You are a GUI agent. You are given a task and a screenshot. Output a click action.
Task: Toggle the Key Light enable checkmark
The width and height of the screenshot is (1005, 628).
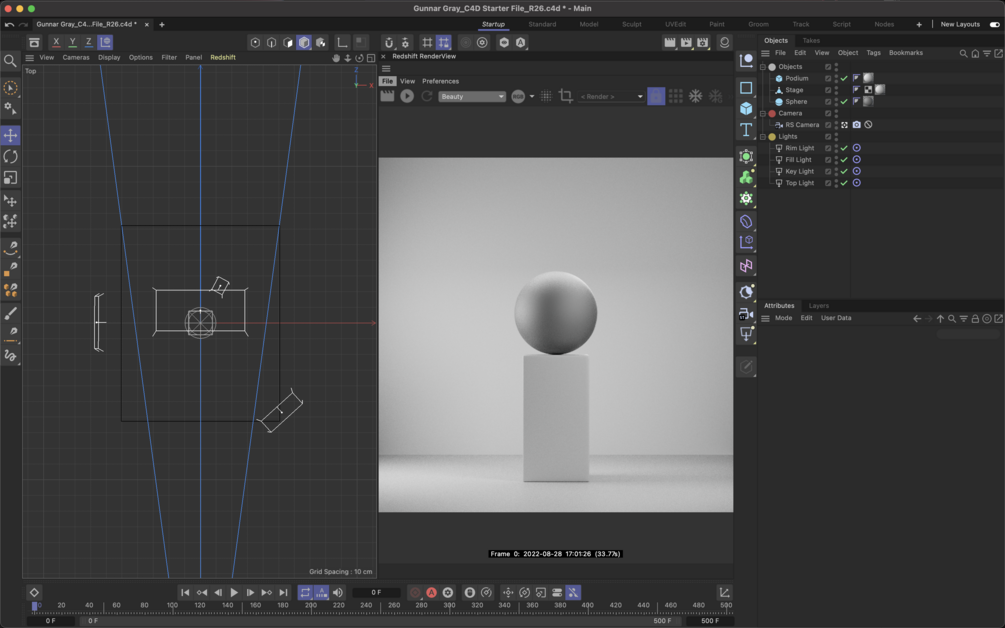[844, 171]
